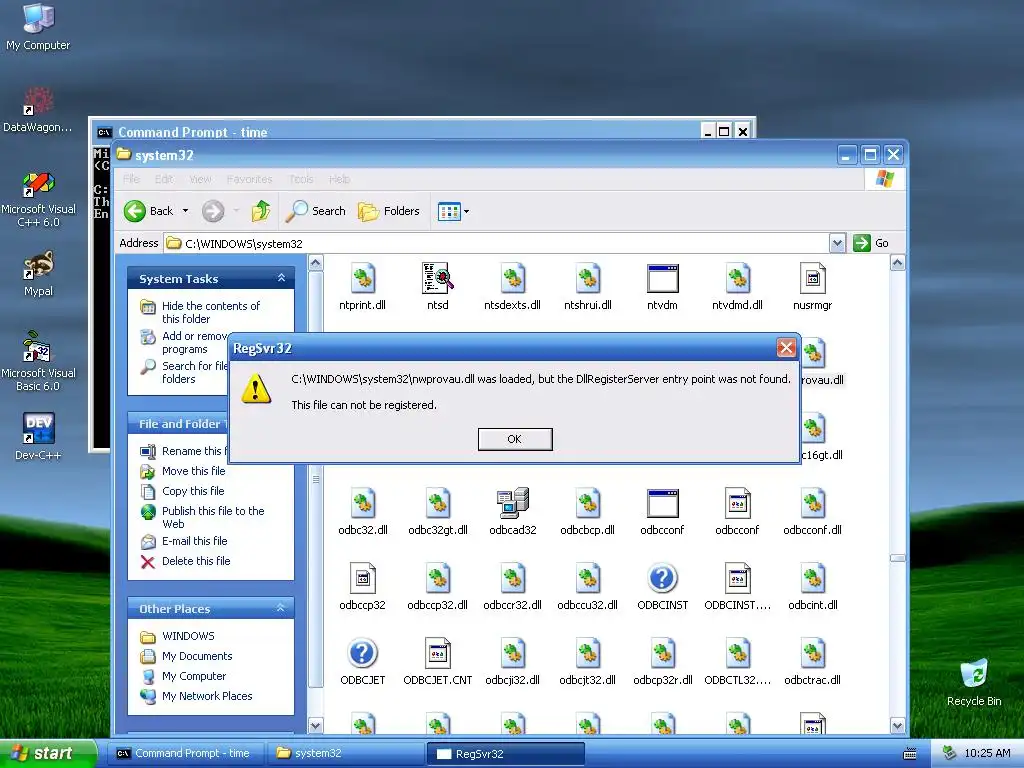This screenshot has height=768, width=1024.
Task: Collapse the System Tasks panel
Action: pos(281,278)
